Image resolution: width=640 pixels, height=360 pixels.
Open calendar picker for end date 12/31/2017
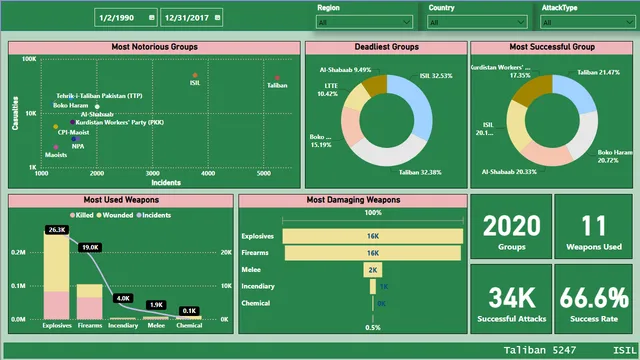point(217,18)
